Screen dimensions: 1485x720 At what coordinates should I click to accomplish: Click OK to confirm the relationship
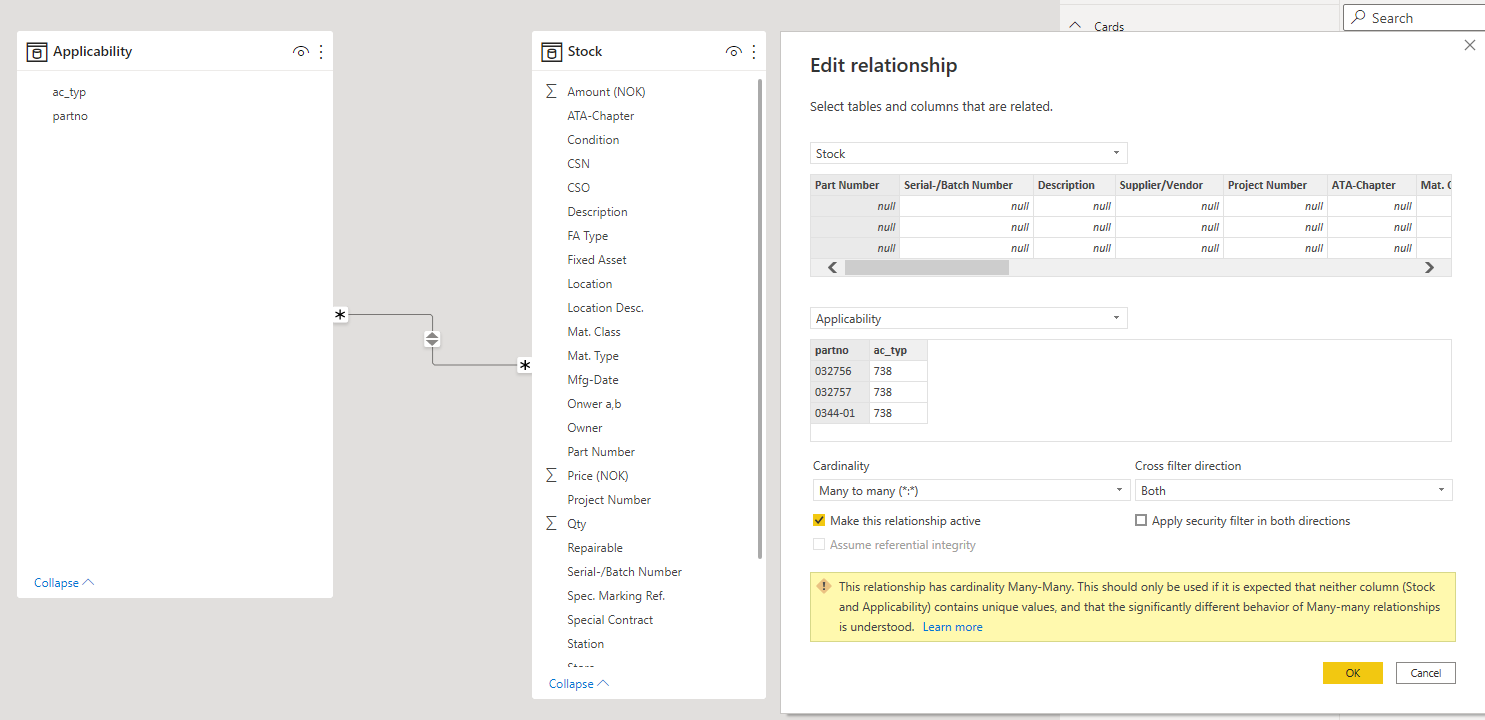[x=1352, y=673]
